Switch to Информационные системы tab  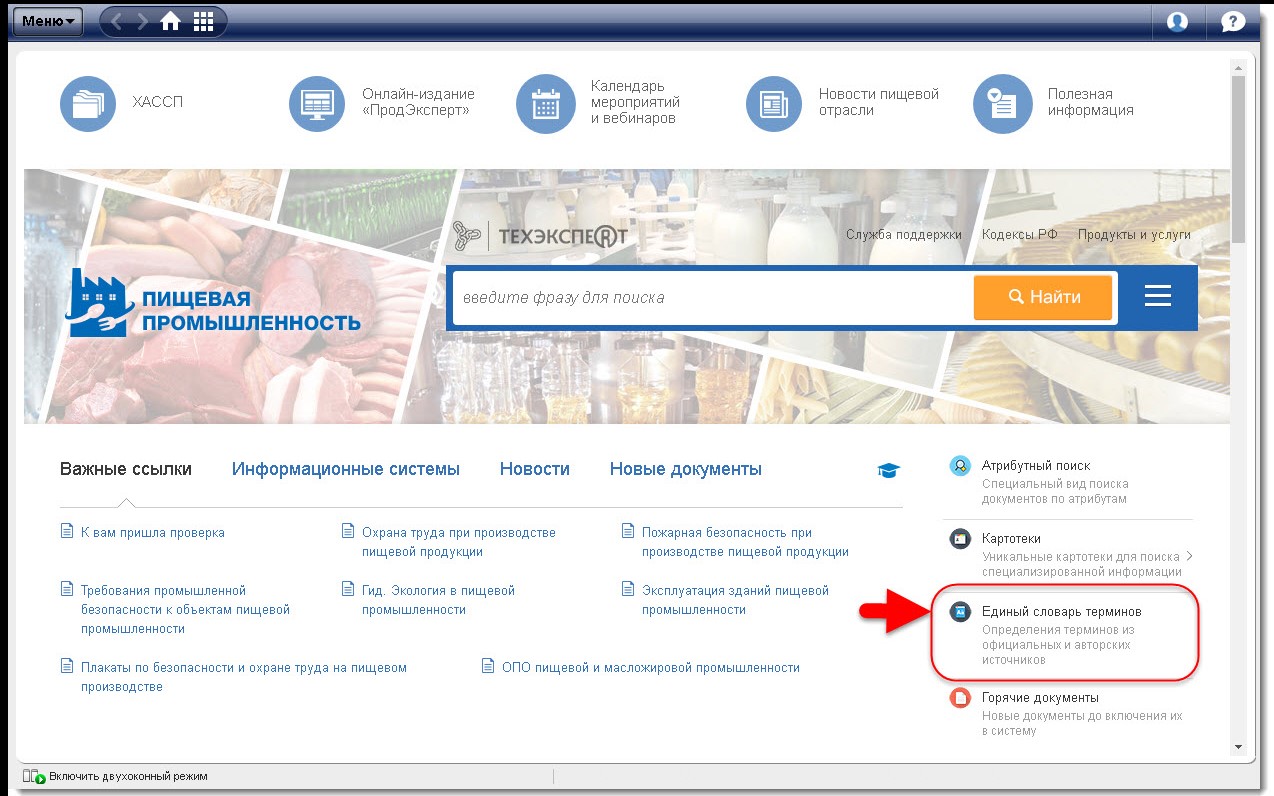tap(346, 469)
